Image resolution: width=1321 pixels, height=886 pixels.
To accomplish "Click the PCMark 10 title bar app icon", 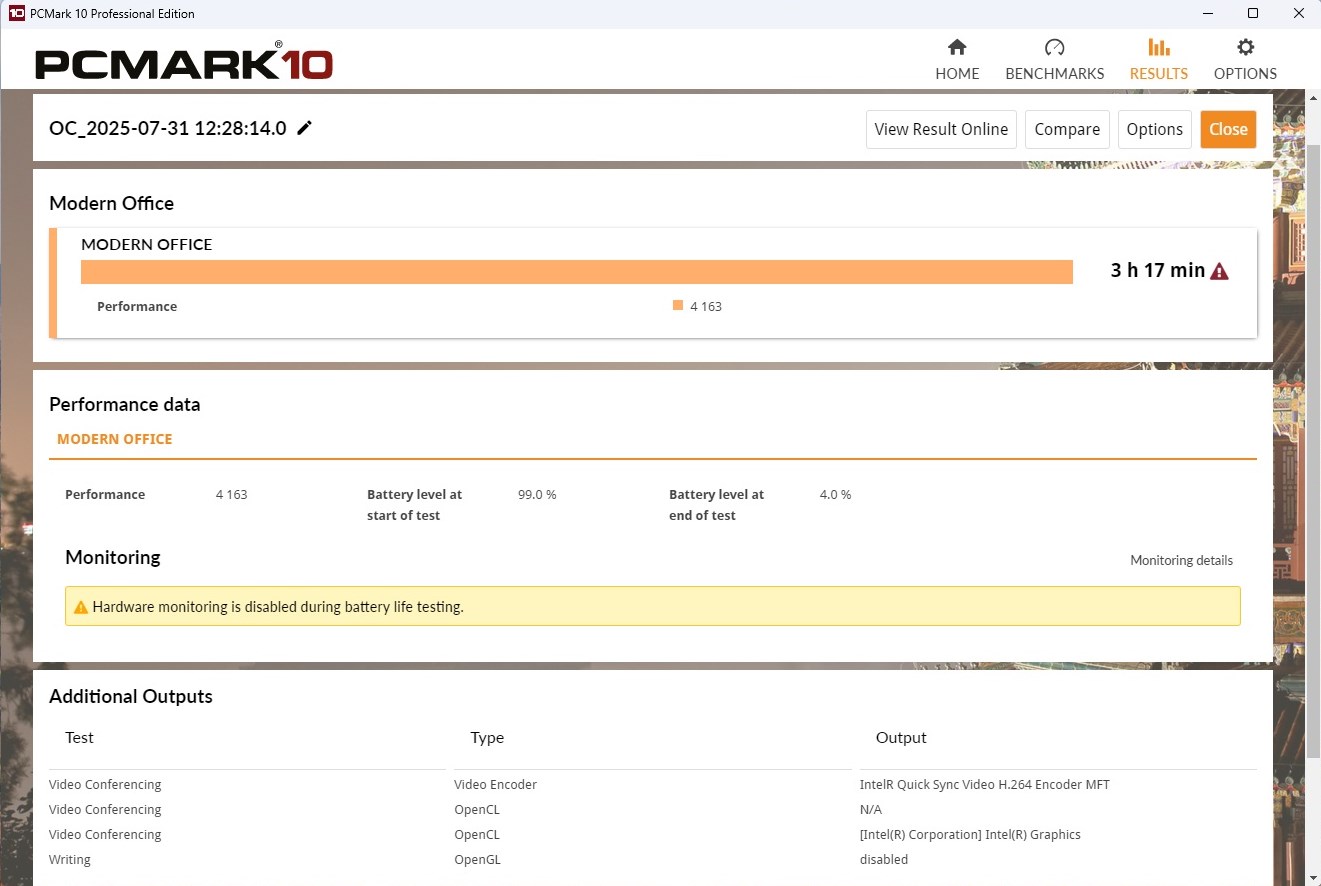I will click(x=16, y=14).
